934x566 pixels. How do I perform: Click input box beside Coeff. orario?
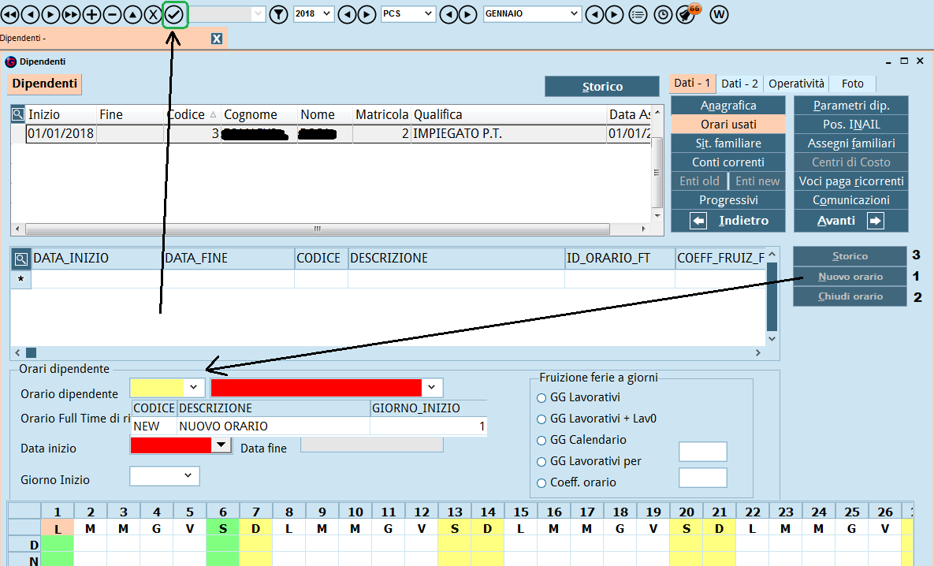[x=703, y=478]
